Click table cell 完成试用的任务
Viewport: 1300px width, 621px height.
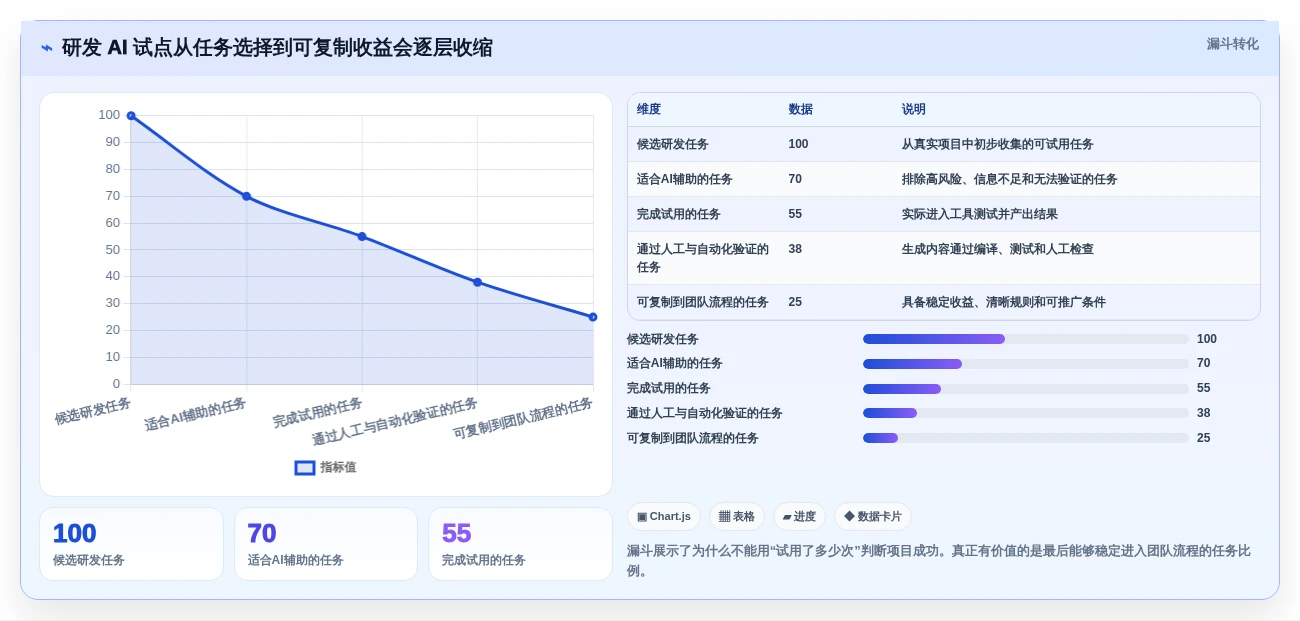click(679, 214)
